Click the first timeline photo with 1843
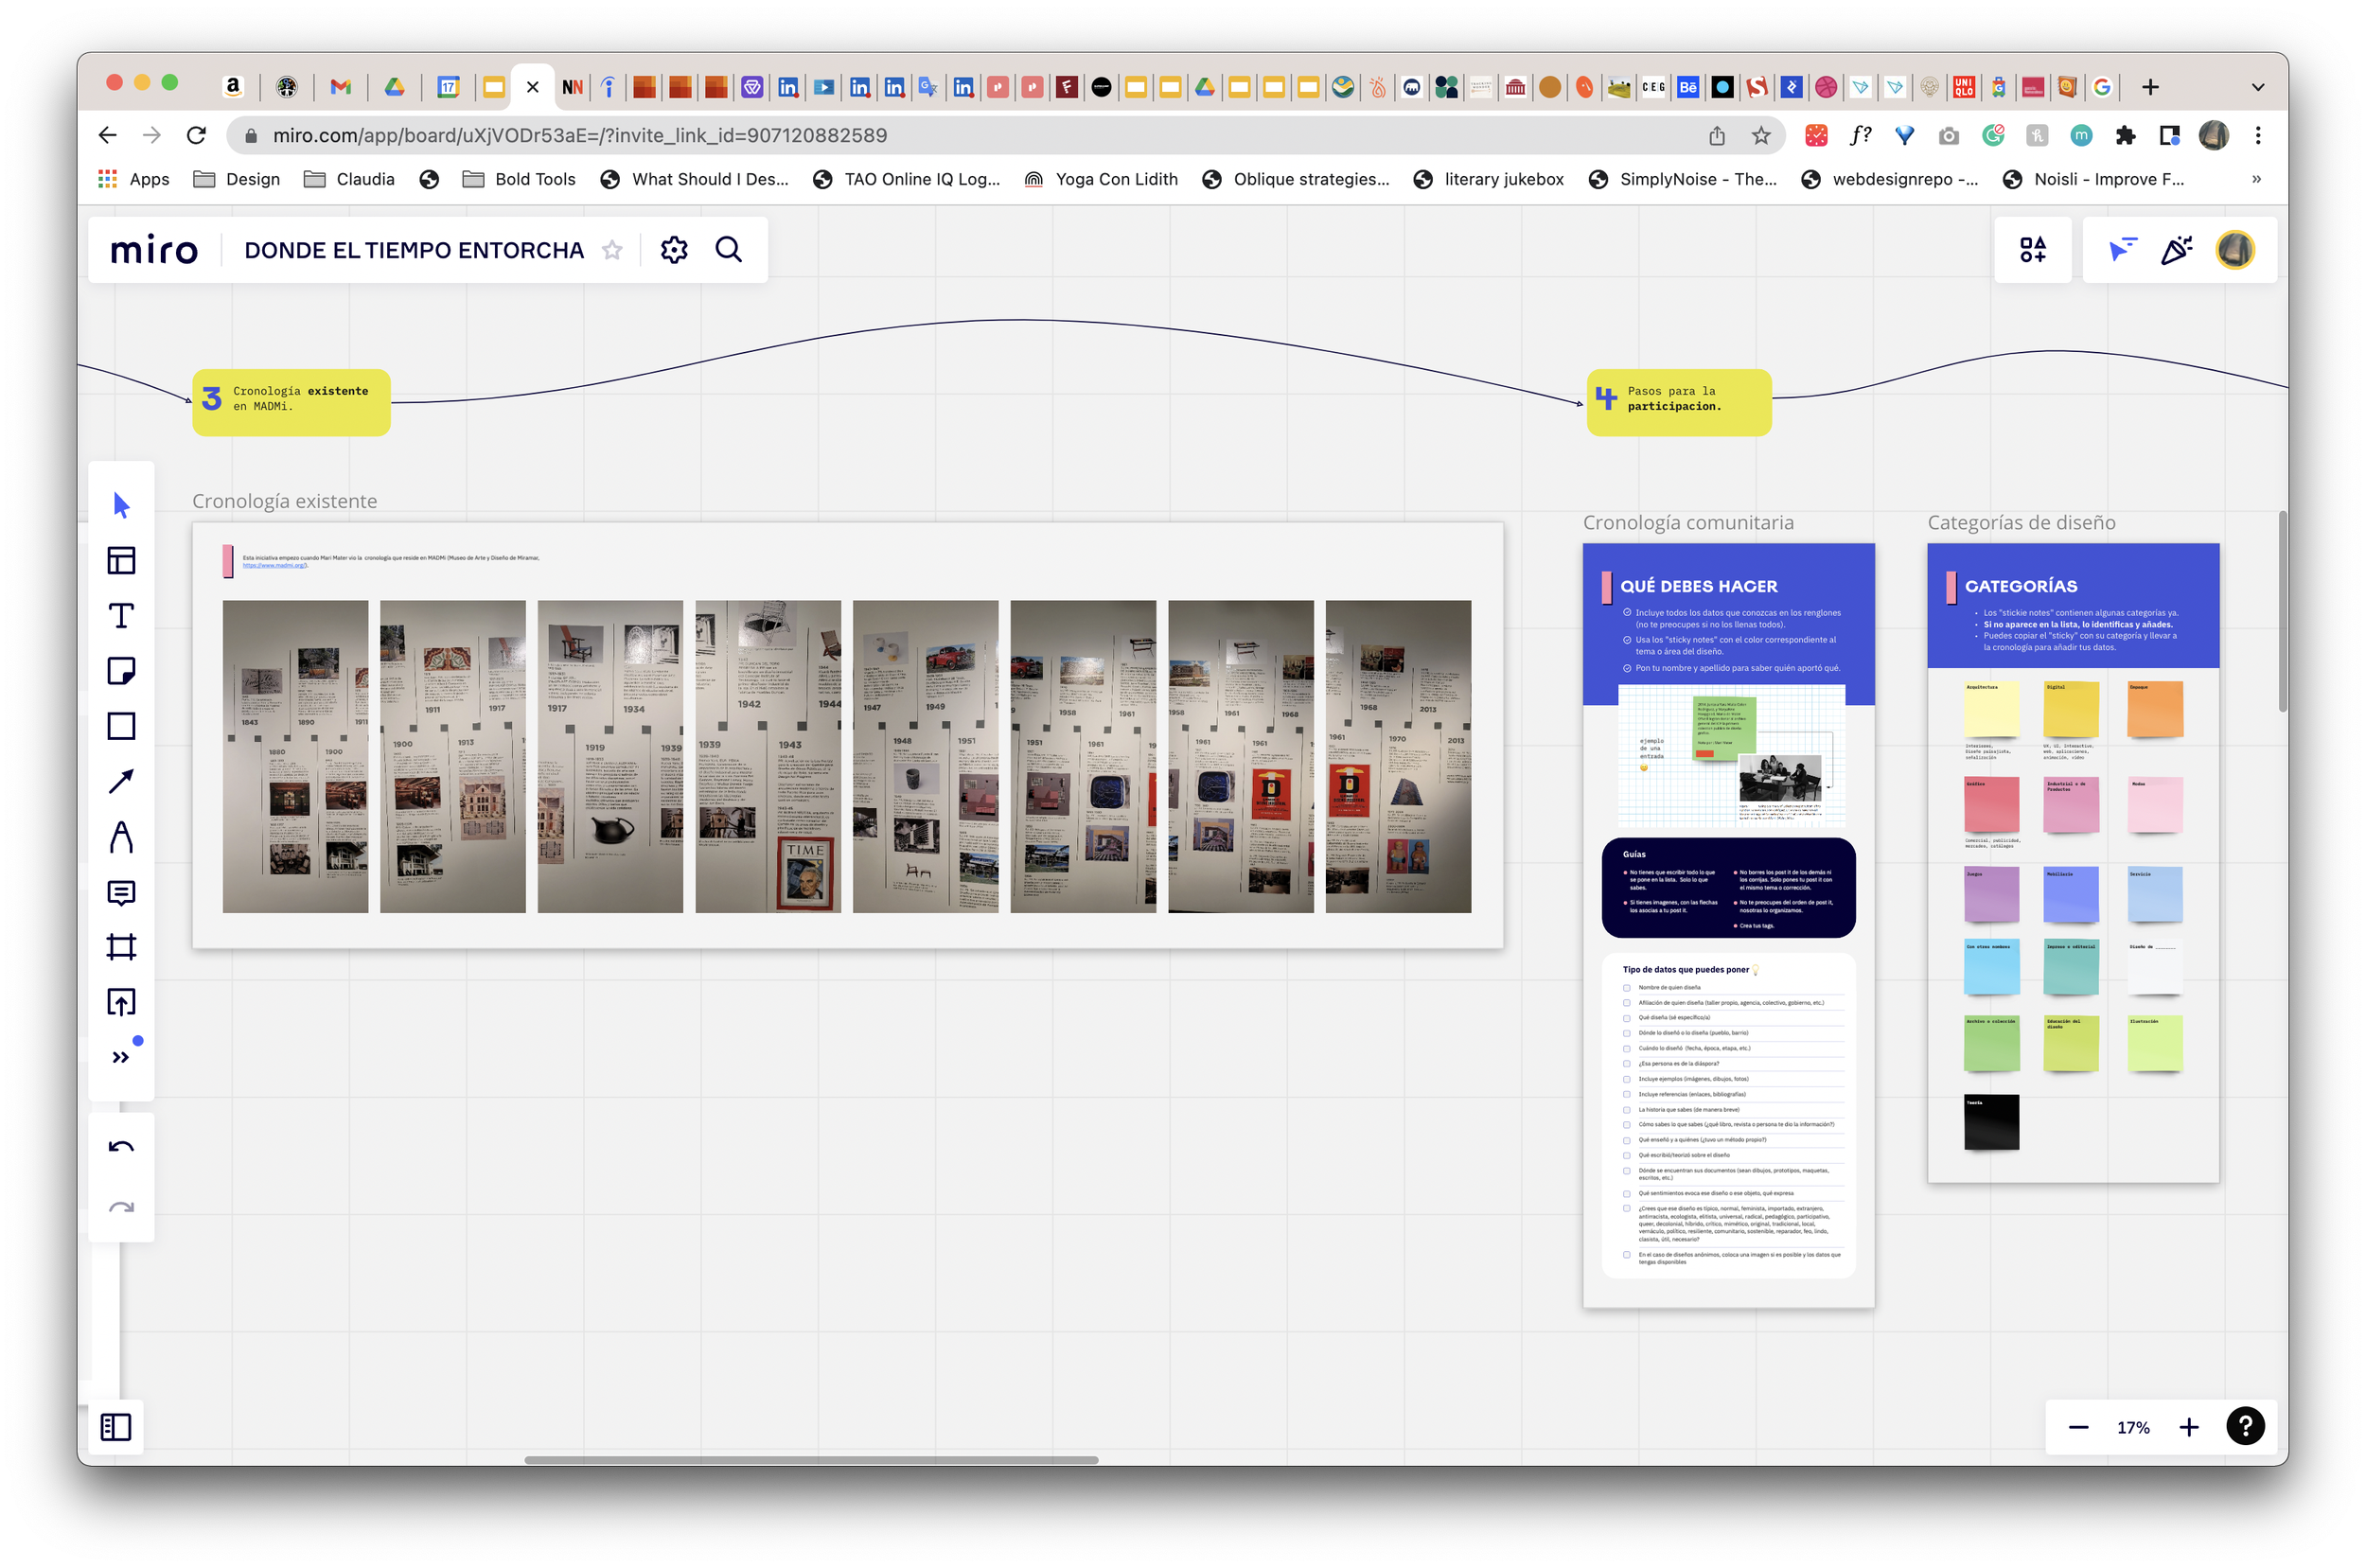 [295, 756]
